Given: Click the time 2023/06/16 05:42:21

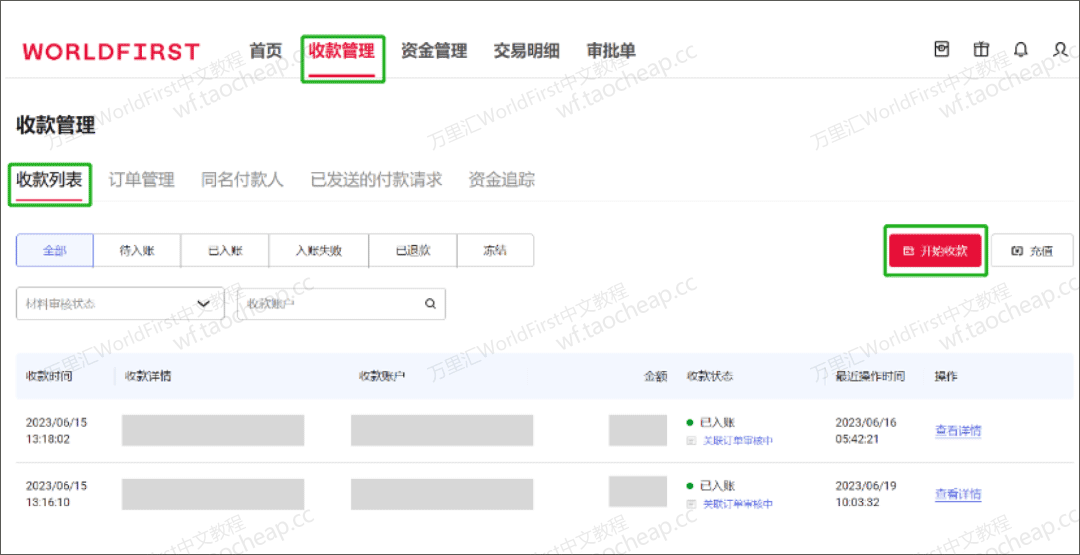Looking at the screenshot, I should [x=866, y=431].
